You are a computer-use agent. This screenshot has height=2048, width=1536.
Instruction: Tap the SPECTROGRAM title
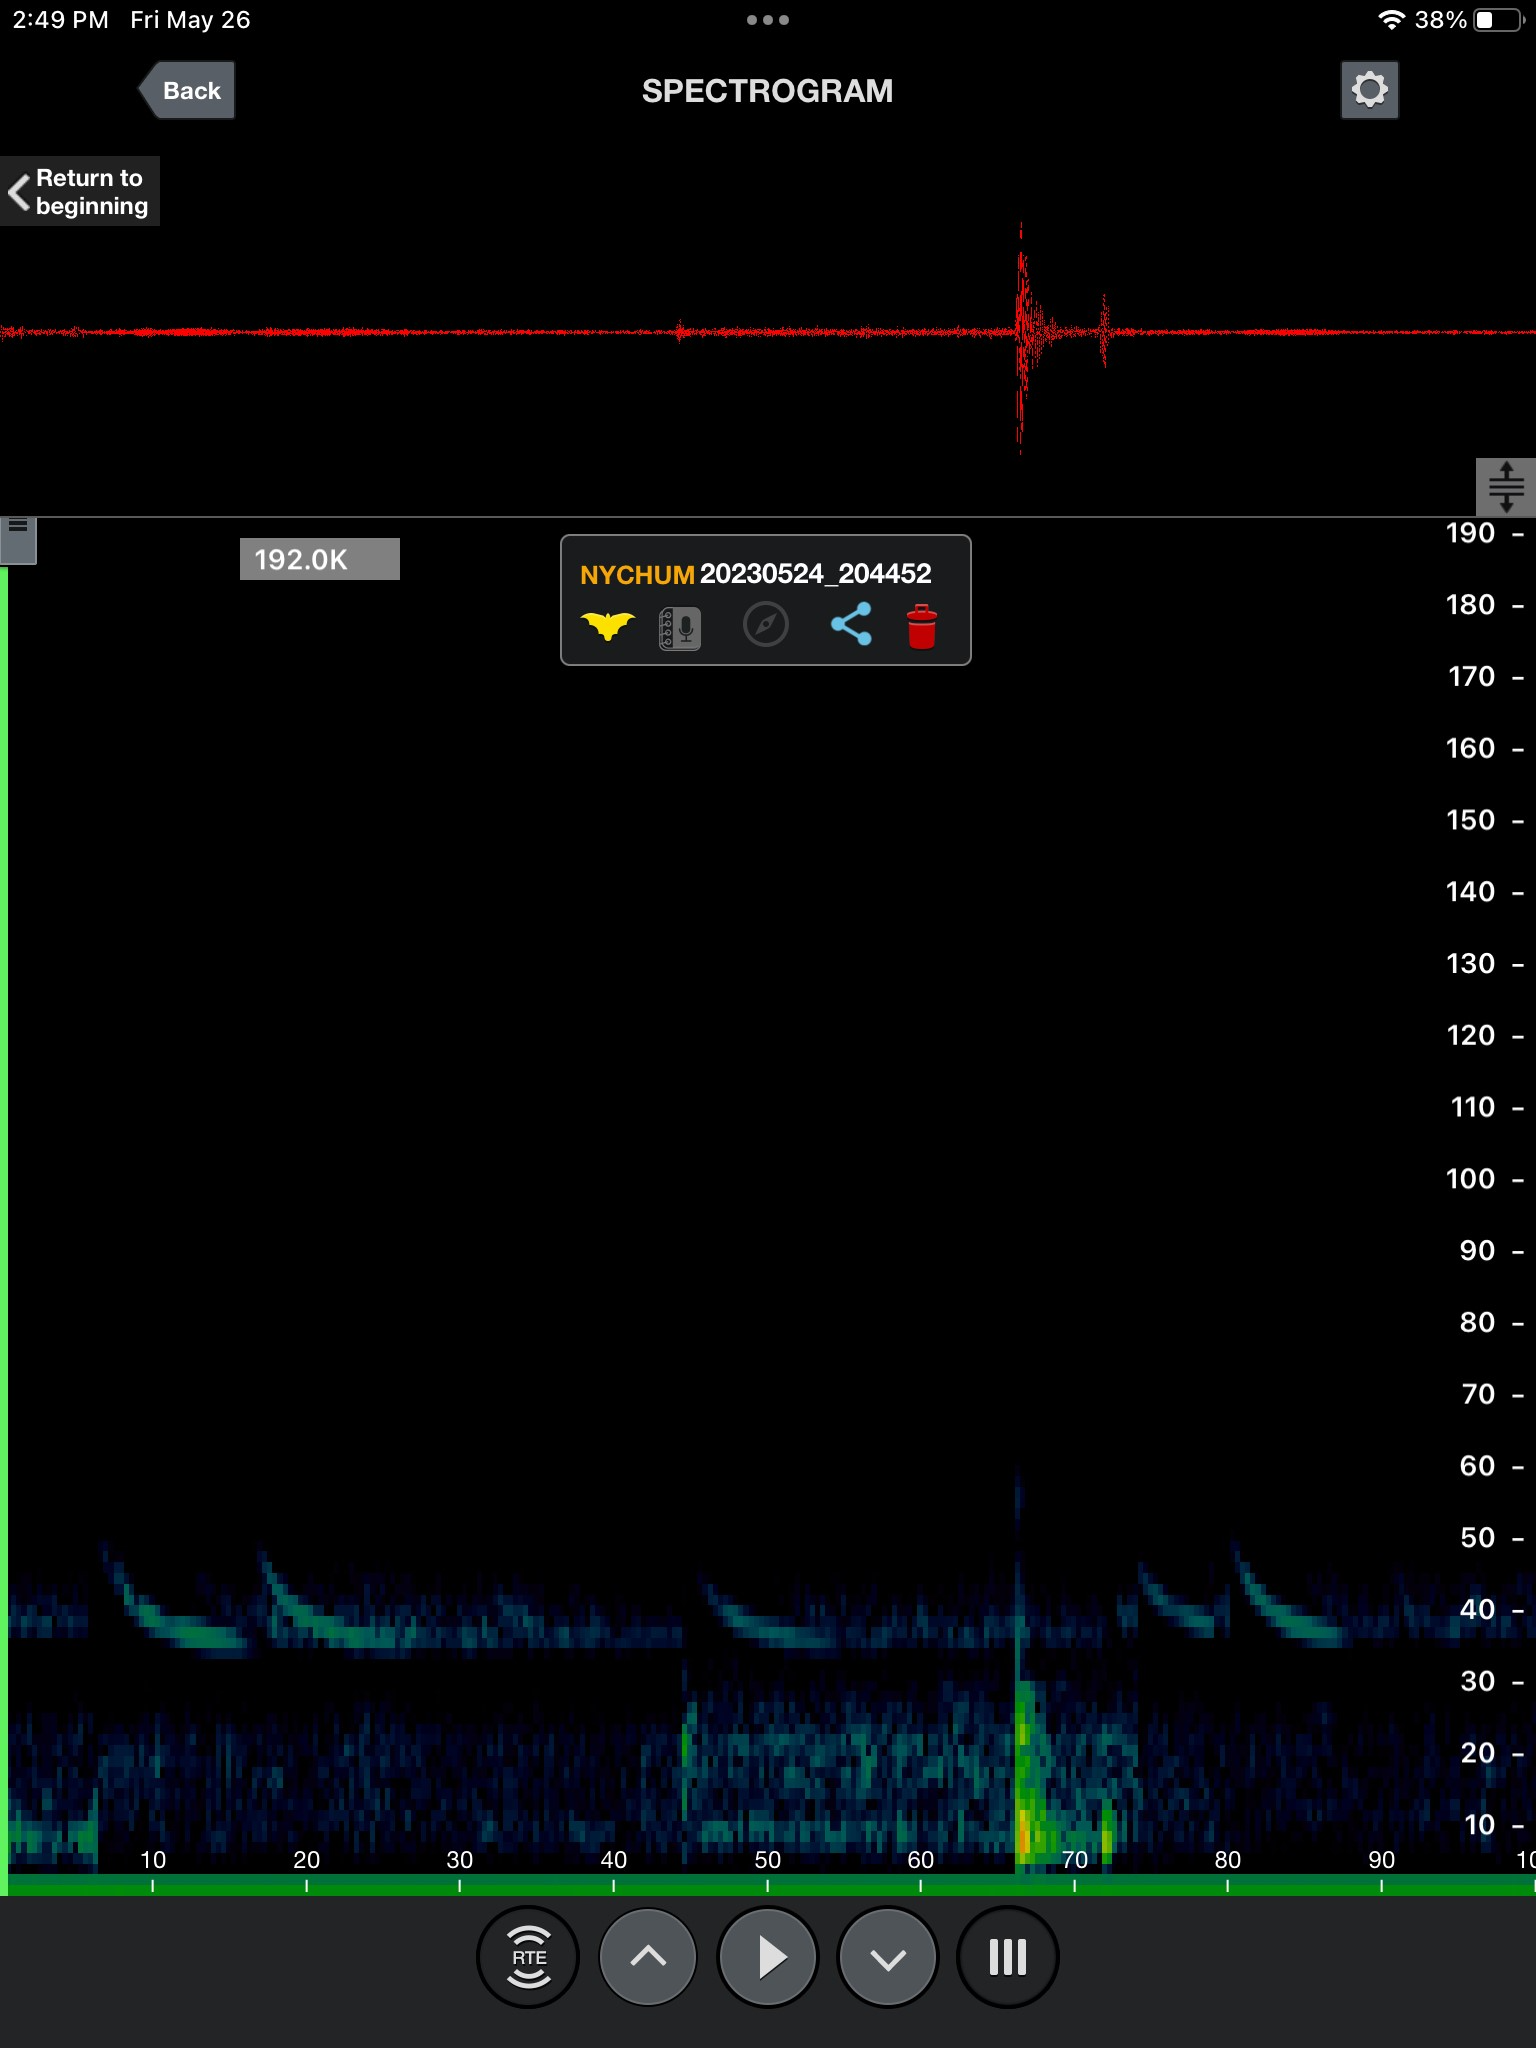767,91
